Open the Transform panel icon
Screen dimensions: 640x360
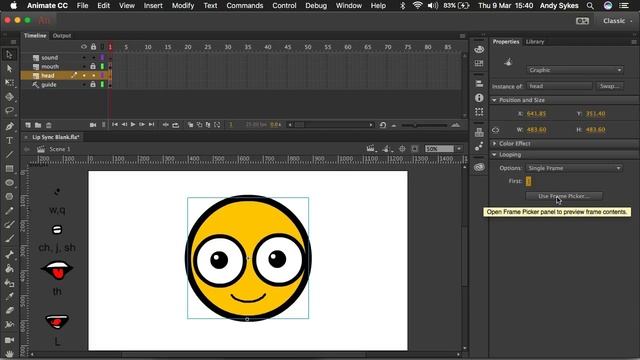point(479,111)
